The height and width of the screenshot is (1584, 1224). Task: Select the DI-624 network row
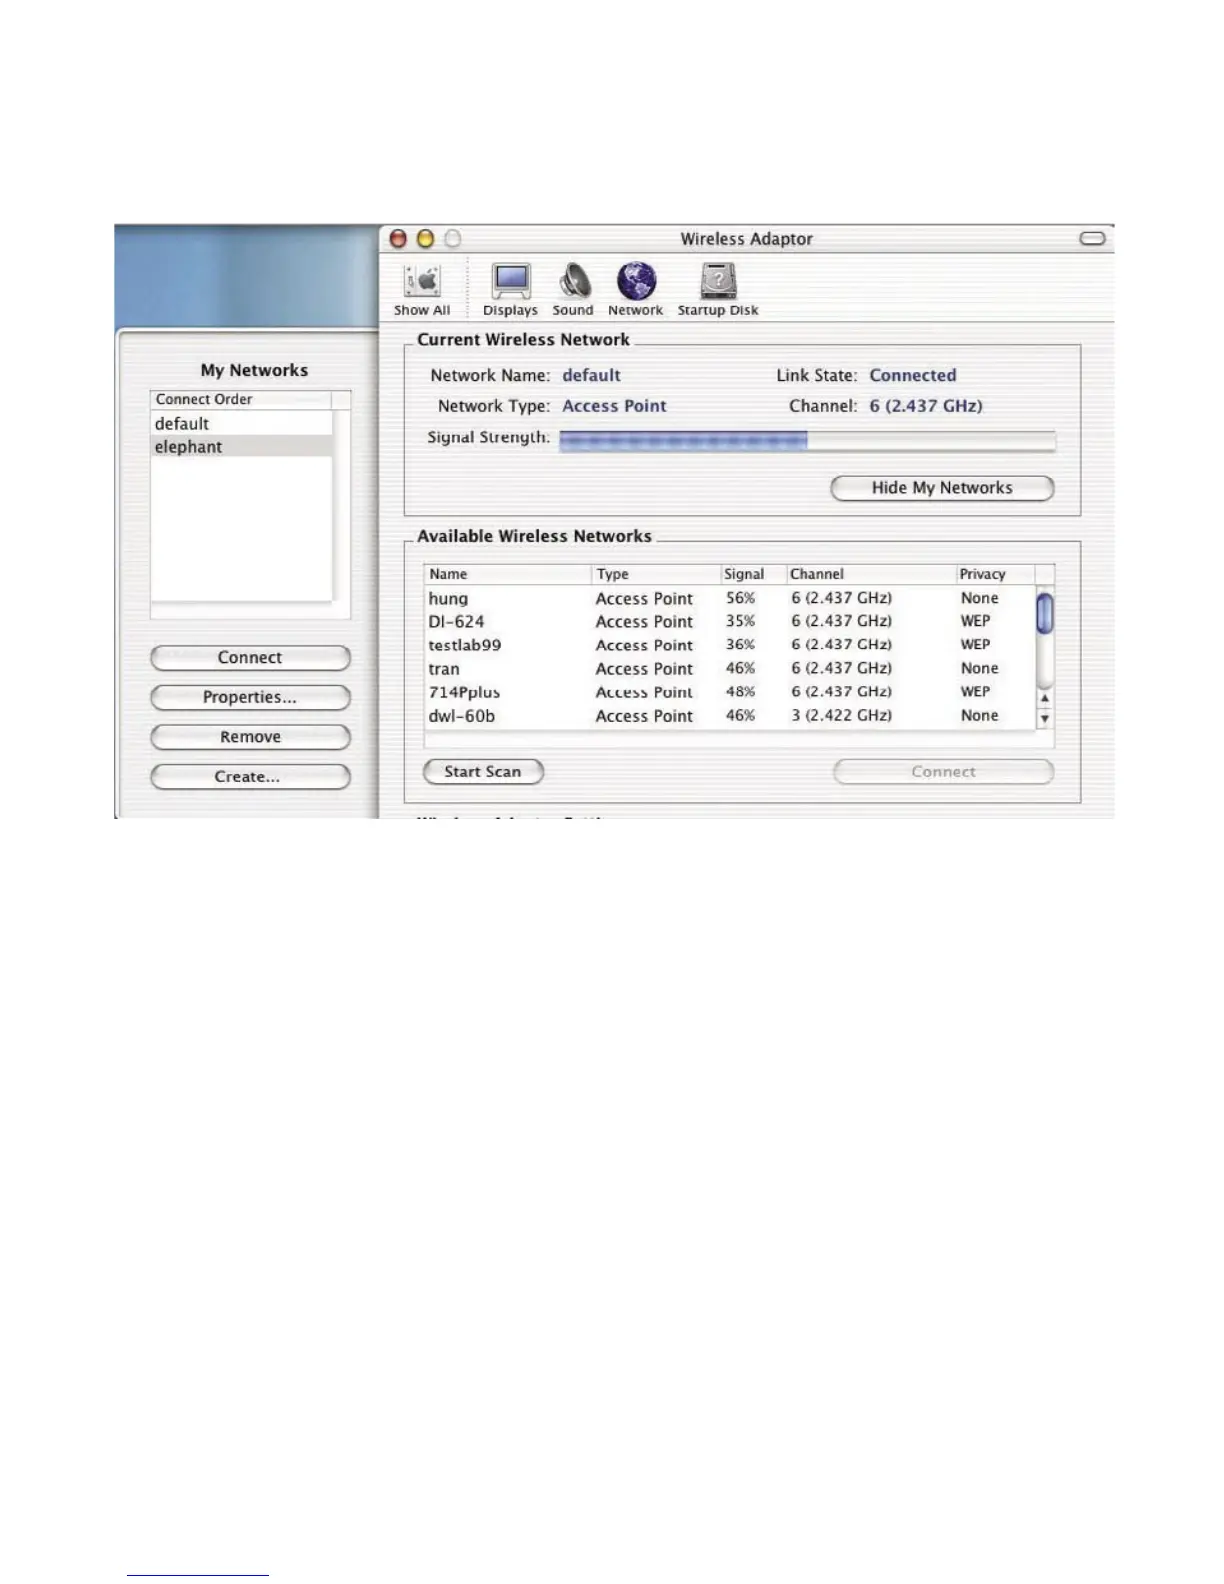[730, 622]
